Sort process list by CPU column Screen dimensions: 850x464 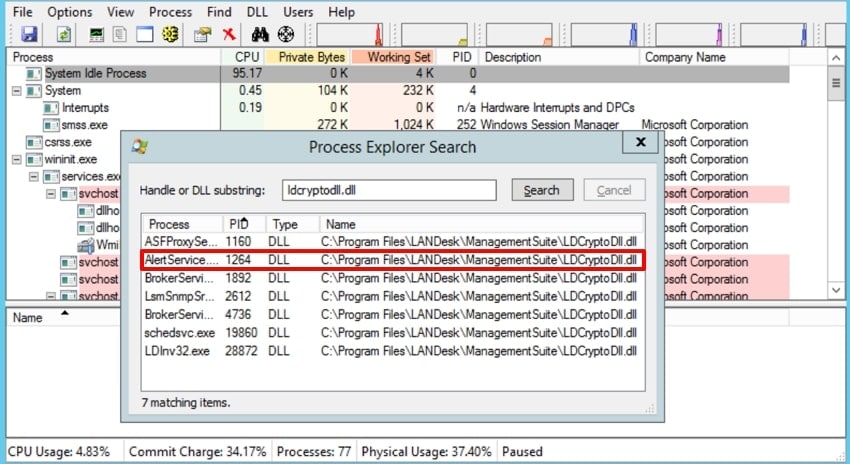pos(242,57)
